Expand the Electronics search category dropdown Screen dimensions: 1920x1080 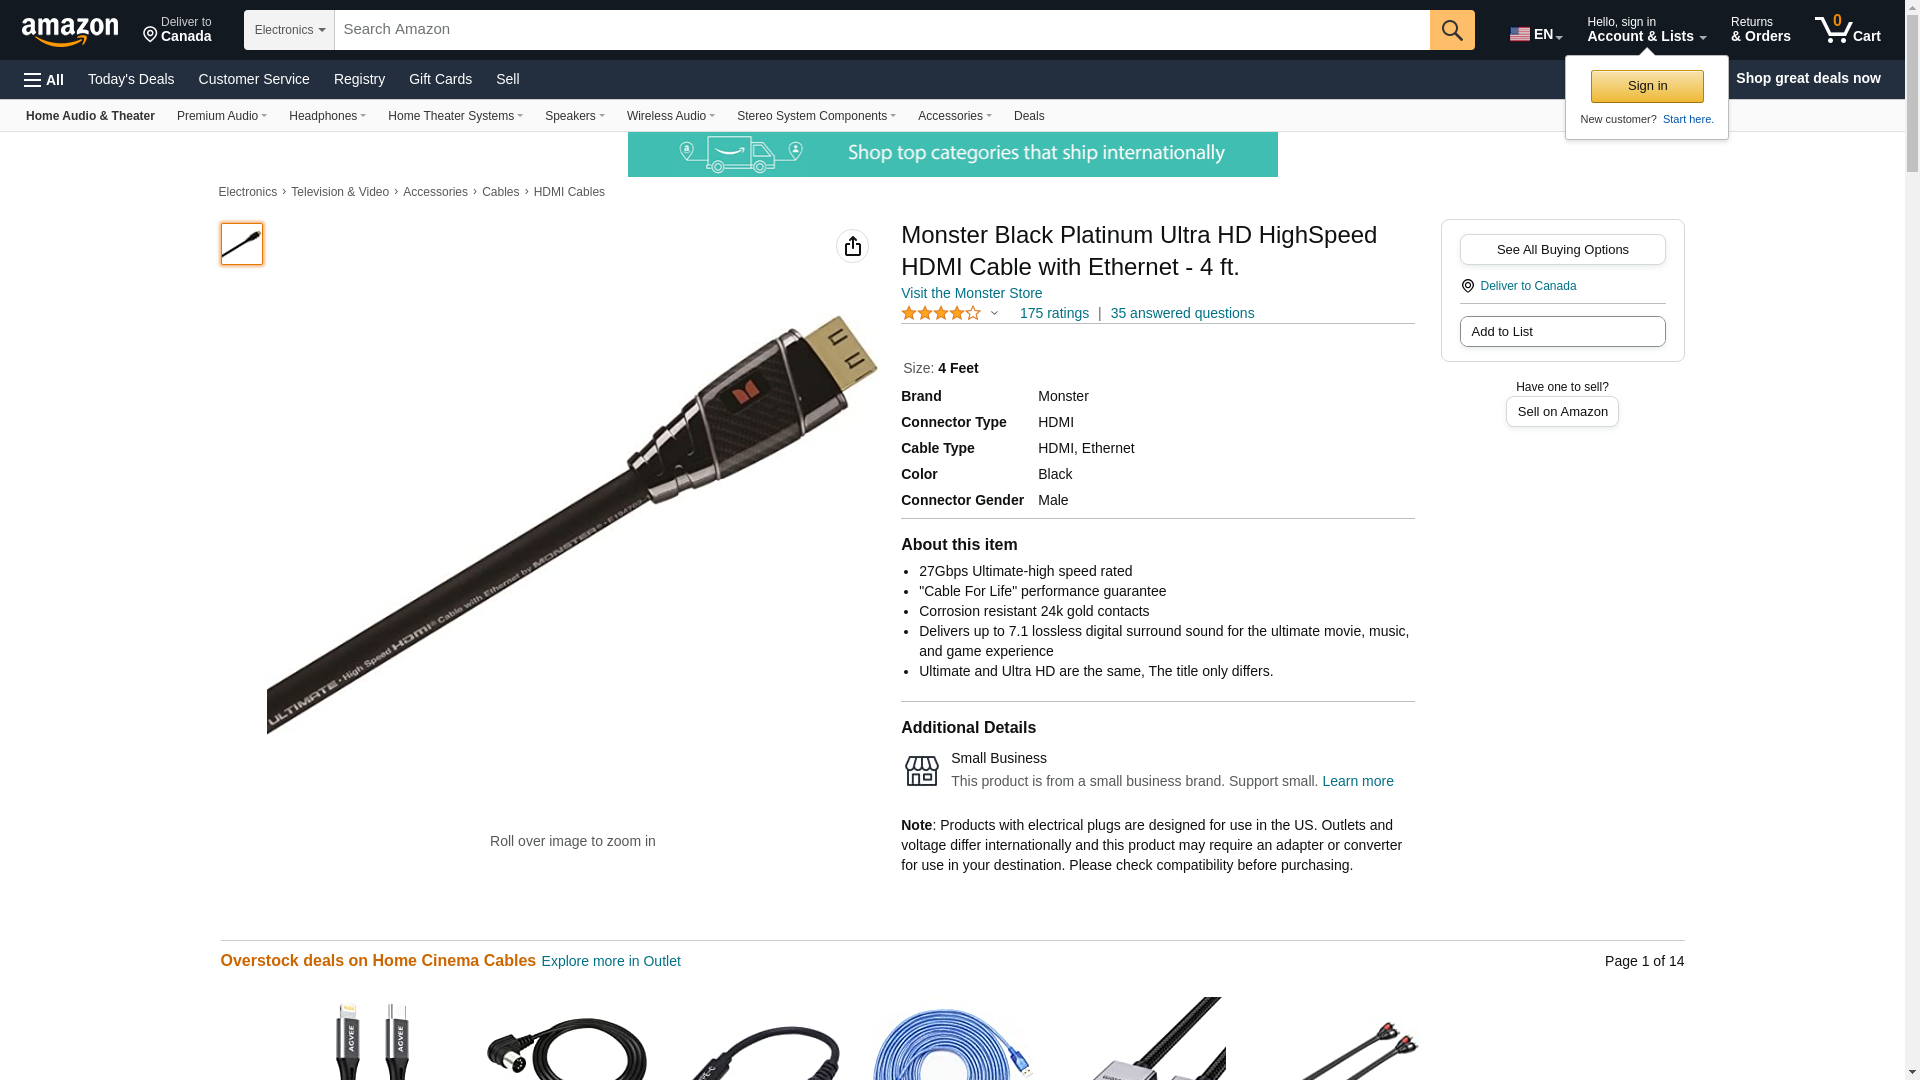coord(289,30)
